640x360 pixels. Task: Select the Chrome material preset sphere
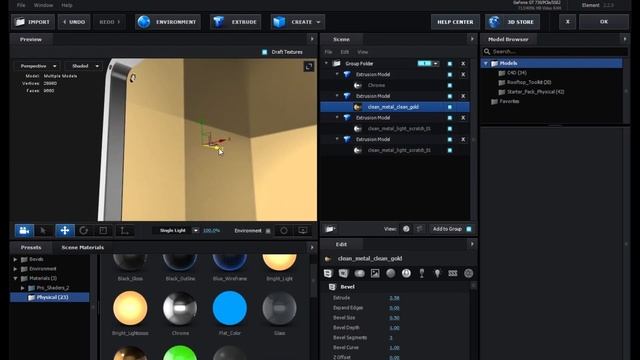pyautogui.click(x=180, y=308)
